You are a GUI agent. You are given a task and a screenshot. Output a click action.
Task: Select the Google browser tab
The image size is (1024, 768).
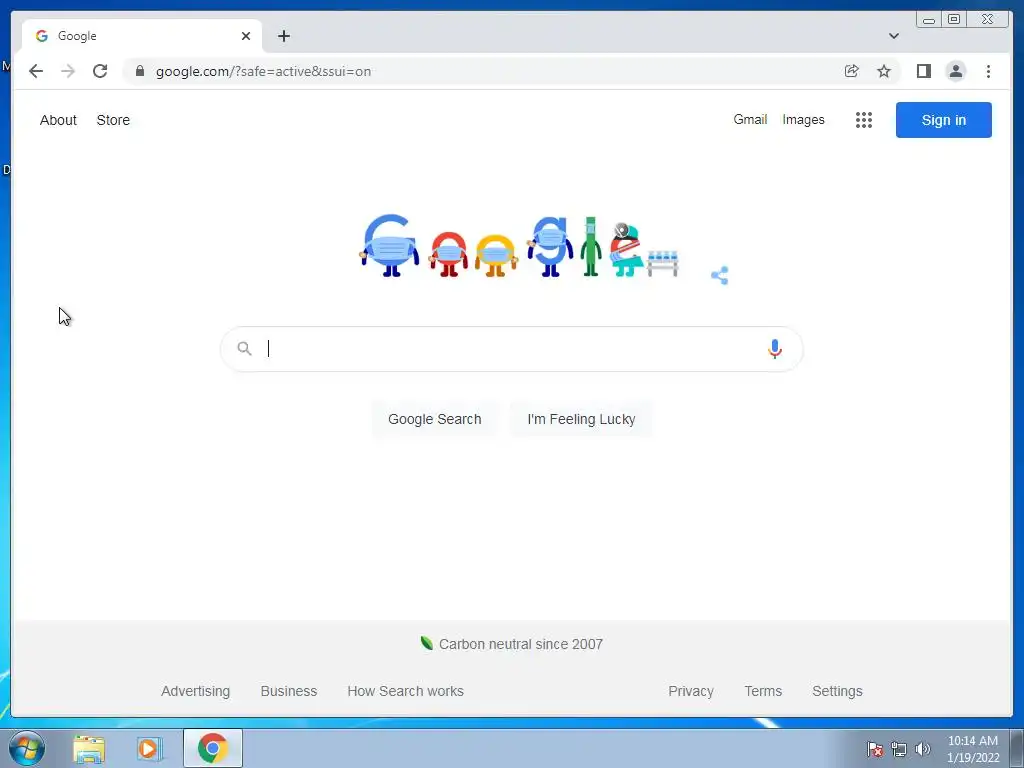coord(142,36)
